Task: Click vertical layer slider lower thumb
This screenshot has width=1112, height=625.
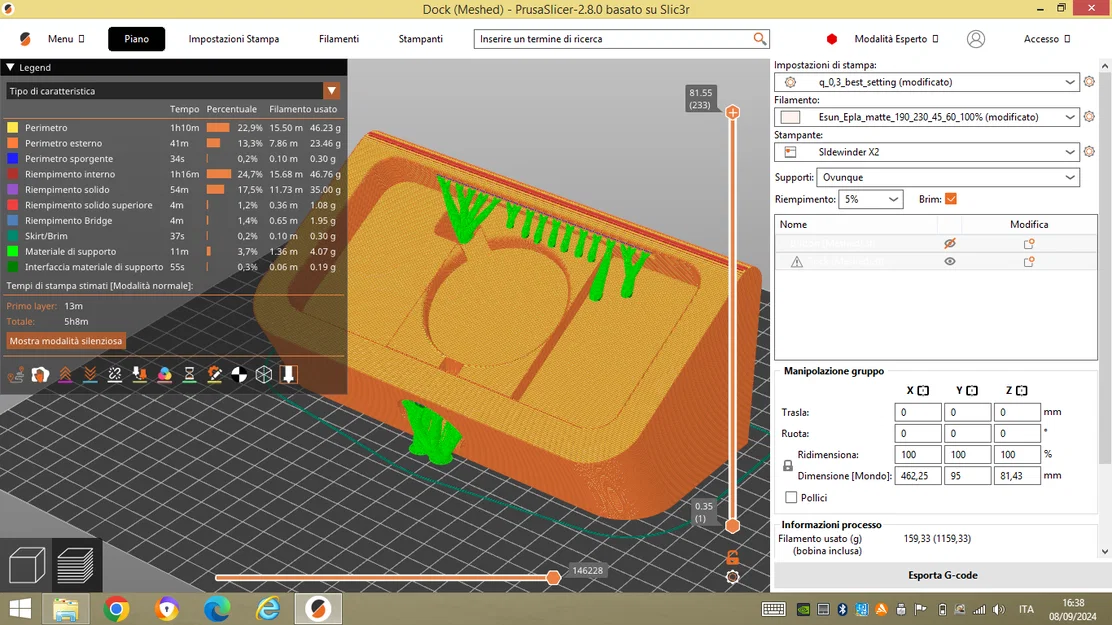Action: 733,526
